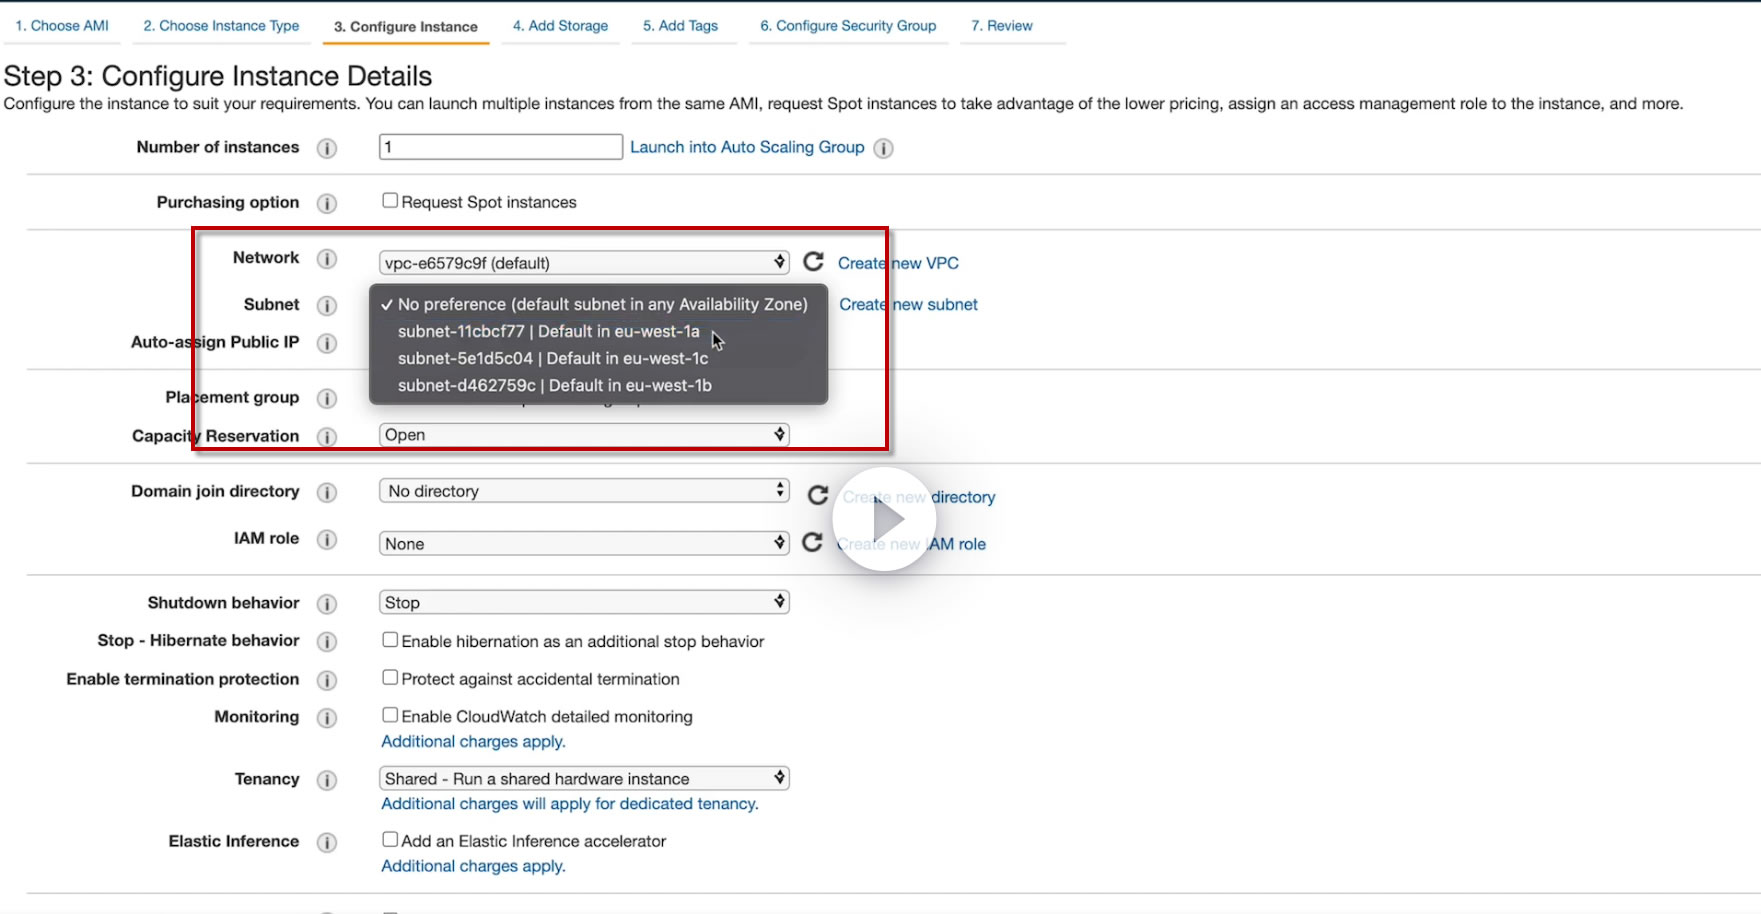
Task: Open the Tenancy dropdown
Action: coord(584,778)
